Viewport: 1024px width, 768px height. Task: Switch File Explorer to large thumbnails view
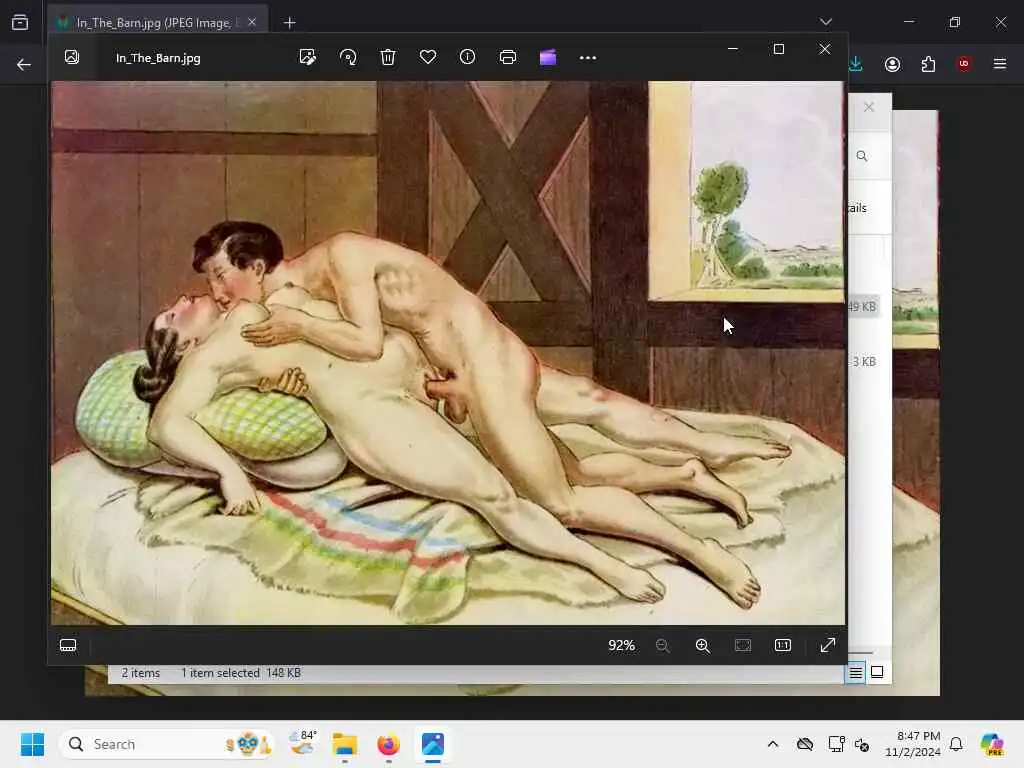point(877,672)
